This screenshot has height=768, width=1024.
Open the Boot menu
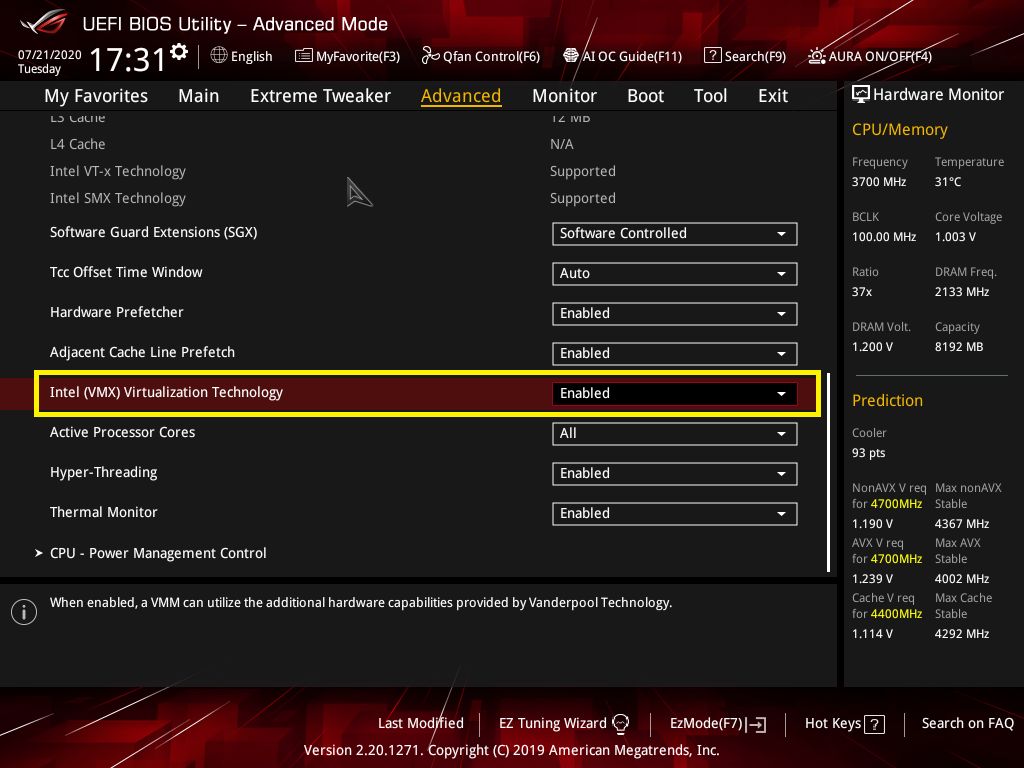click(x=645, y=95)
